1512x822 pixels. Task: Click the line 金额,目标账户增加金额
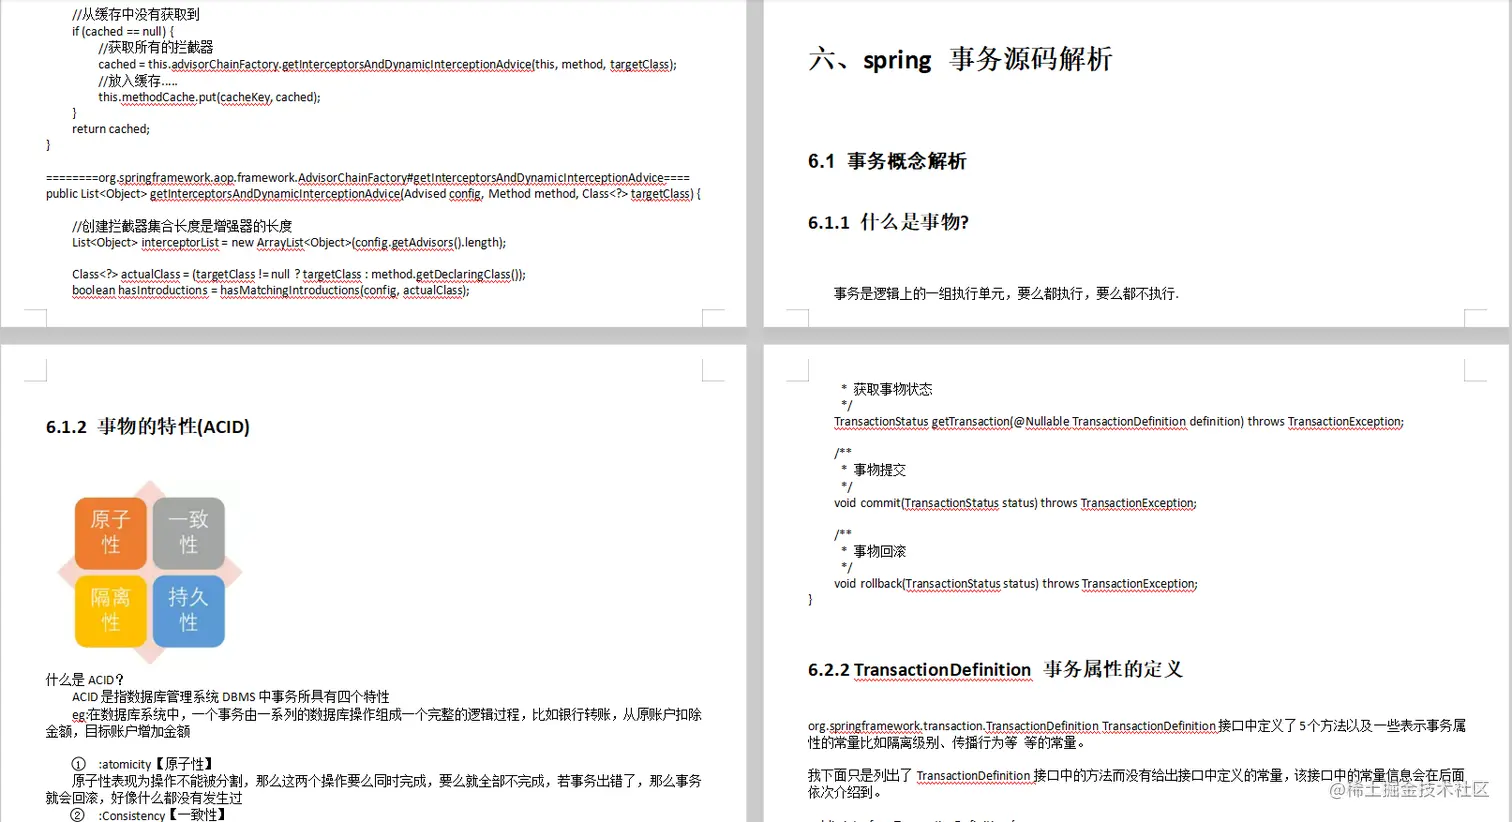pyautogui.click(x=118, y=731)
